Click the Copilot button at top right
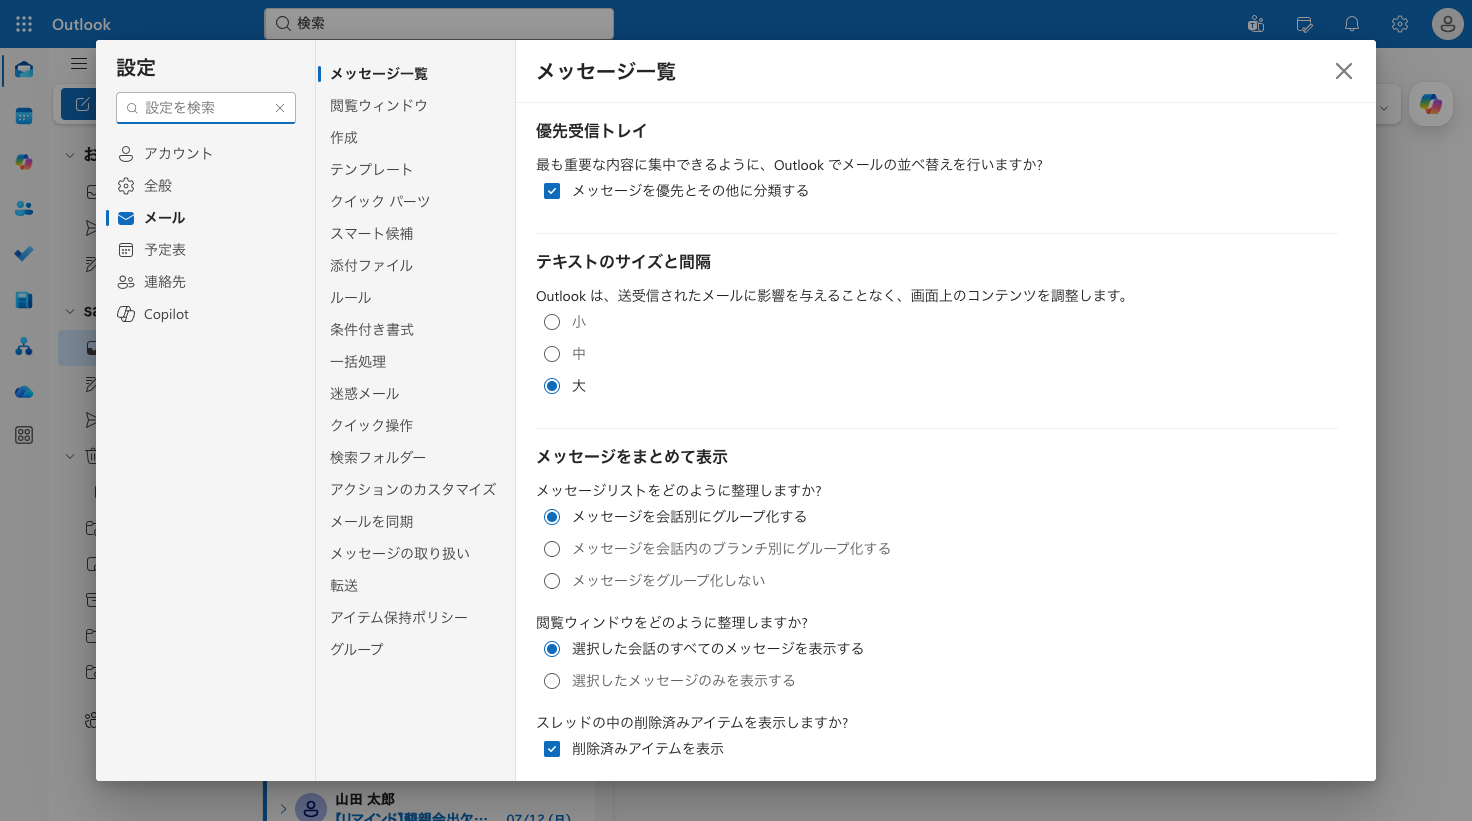Image resolution: width=1472 pixels, height=821 pixels. (x=1431, y=104)
